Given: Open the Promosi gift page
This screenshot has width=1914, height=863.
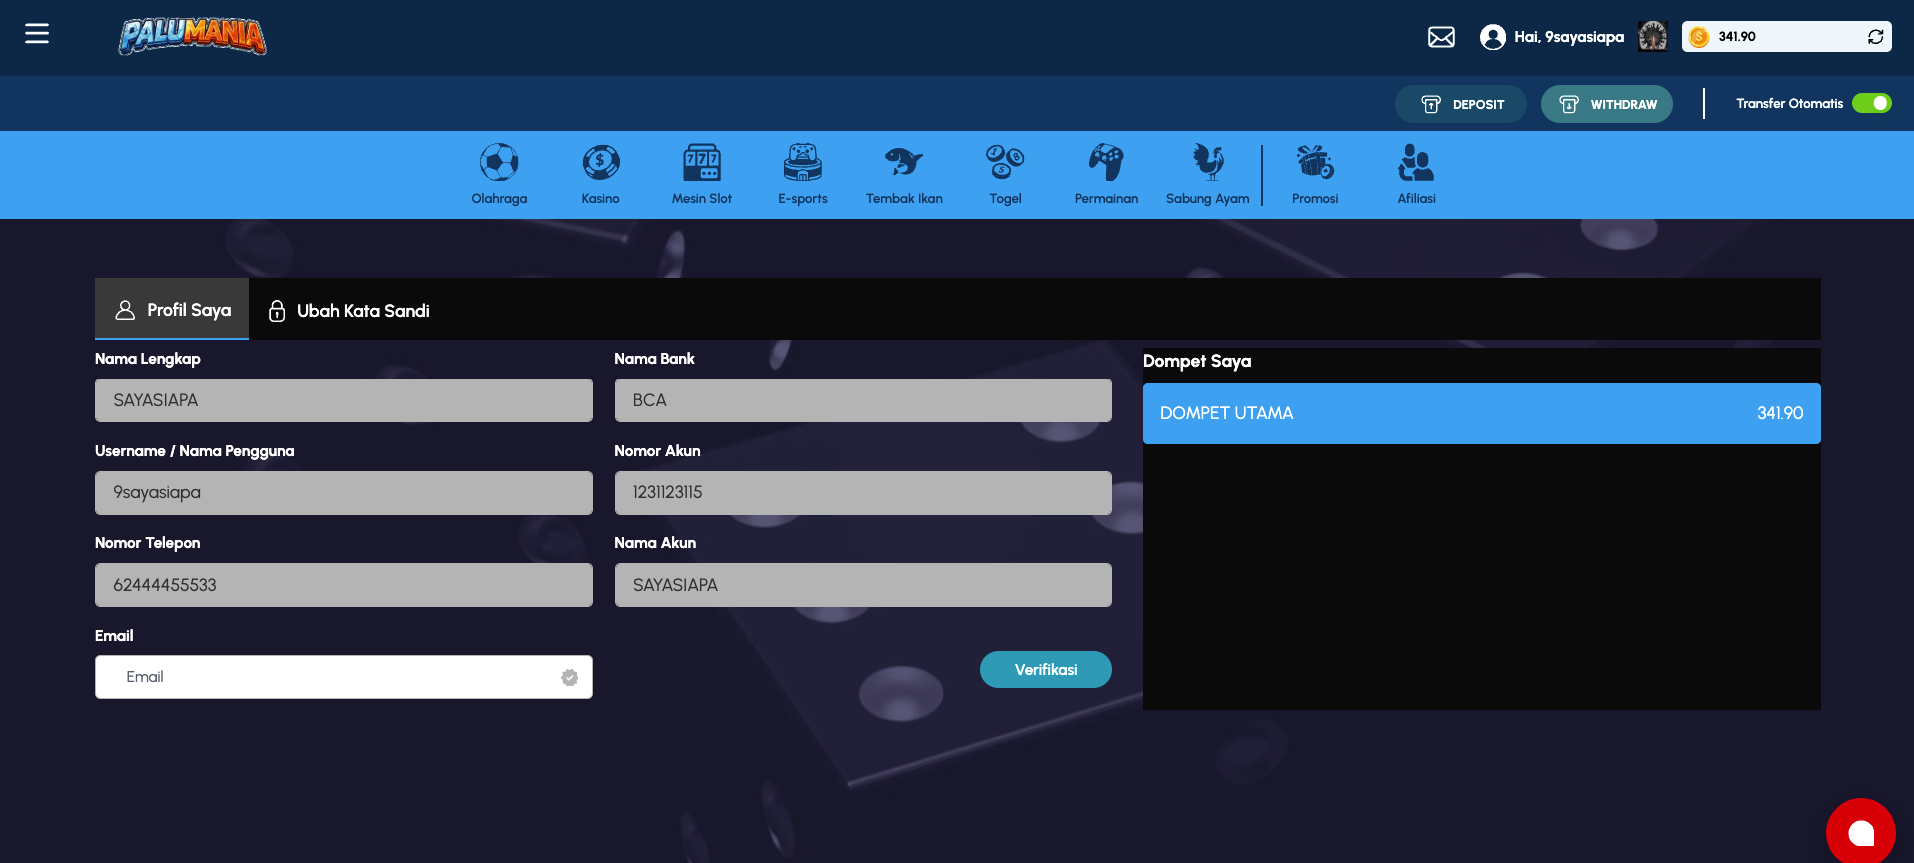Looking at the screenshot, I should [x=1315, y=174].
